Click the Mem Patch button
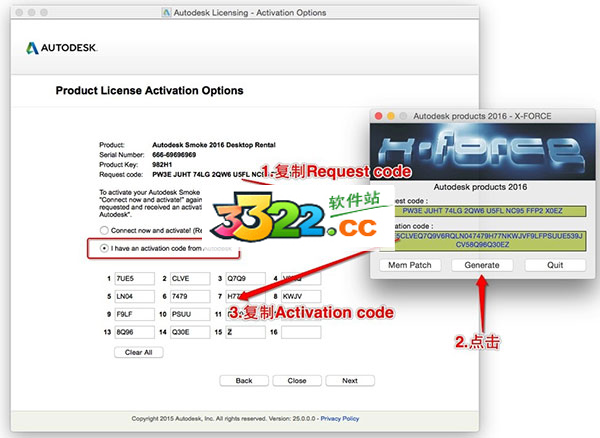This screenshot has height=438, width=600. 410,265
